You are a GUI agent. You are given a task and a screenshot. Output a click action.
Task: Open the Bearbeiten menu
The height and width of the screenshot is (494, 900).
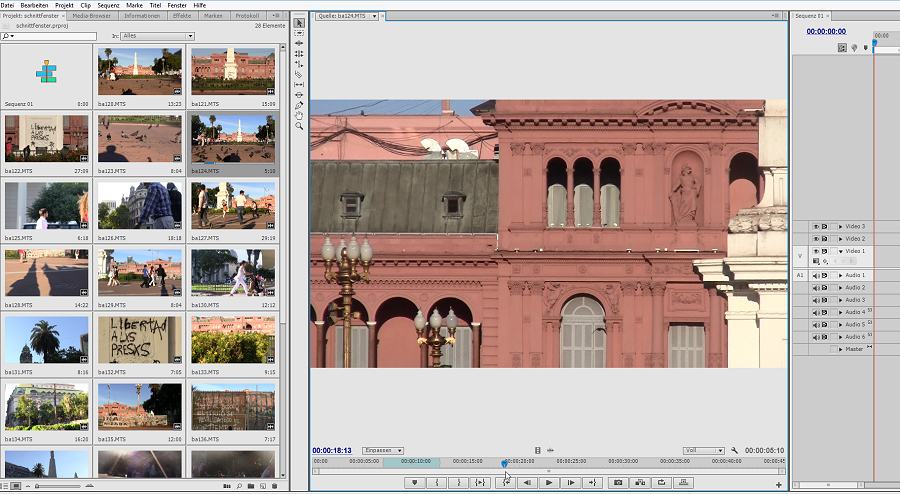click(34, 5)
